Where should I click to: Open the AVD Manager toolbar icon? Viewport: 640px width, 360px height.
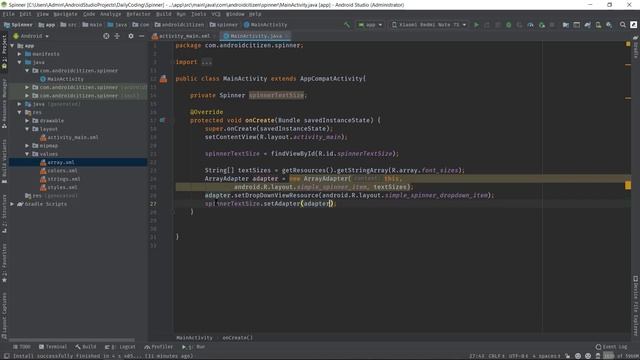tap(598, 25)
